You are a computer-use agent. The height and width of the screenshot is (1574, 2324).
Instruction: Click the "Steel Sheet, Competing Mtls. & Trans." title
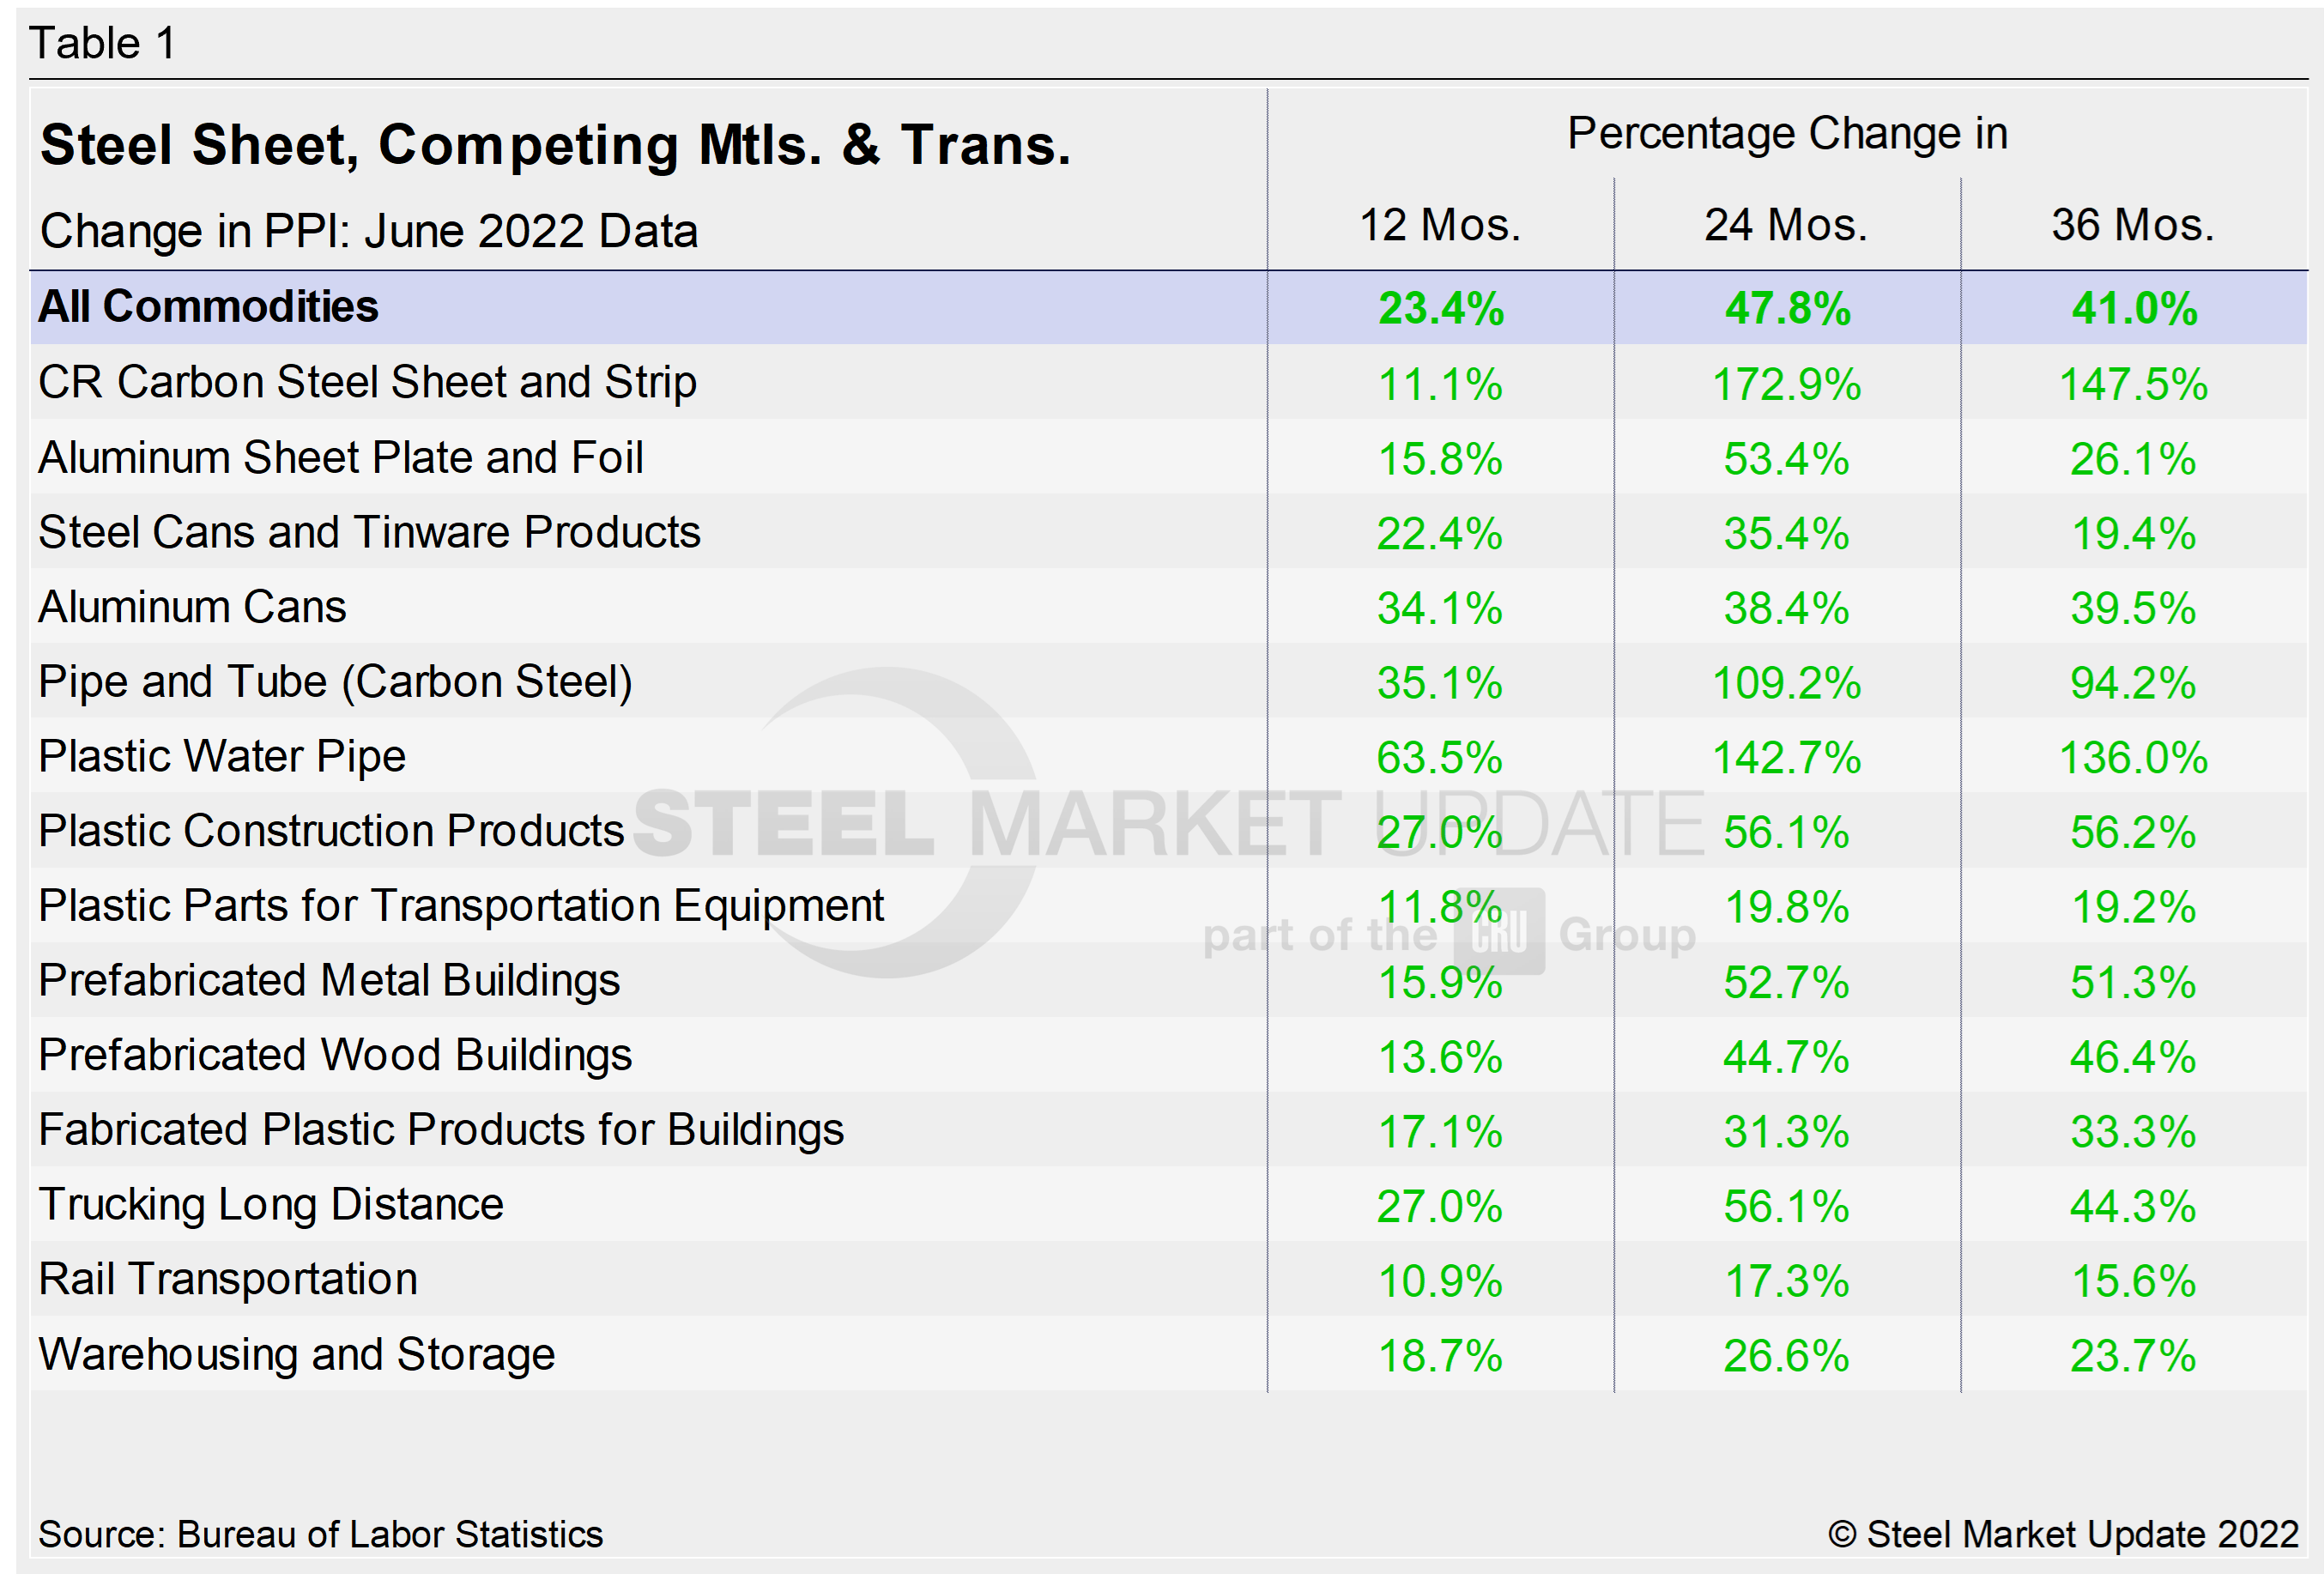pyautogui.click(x=555, y=145)
